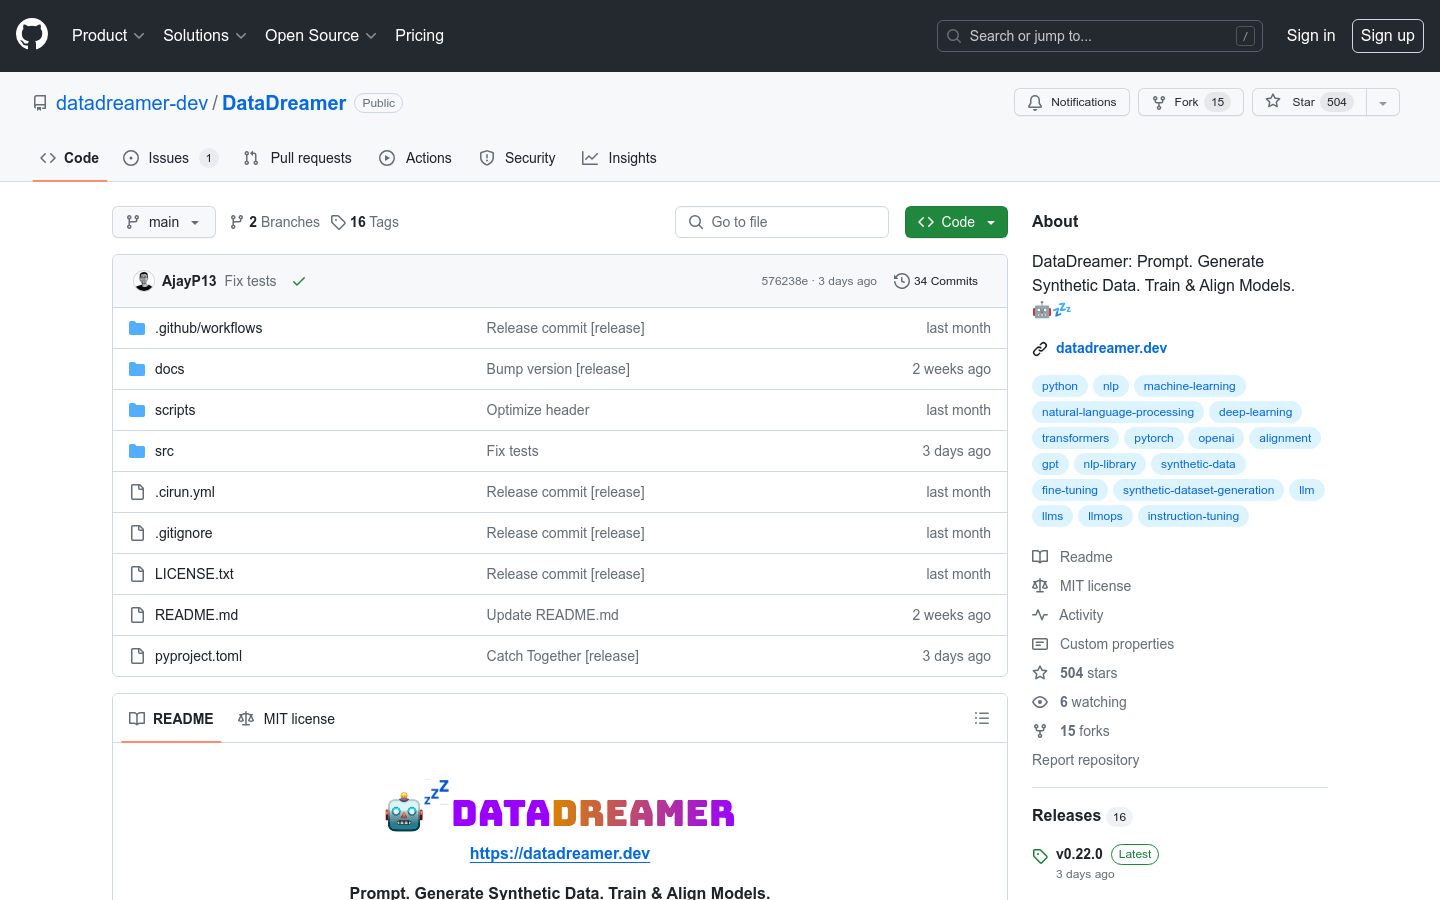Image resolution: width=1440 pixels, height=900 pixels.
Task: Open the src folder
Action: pyautogui.click(x=164, y=451)
